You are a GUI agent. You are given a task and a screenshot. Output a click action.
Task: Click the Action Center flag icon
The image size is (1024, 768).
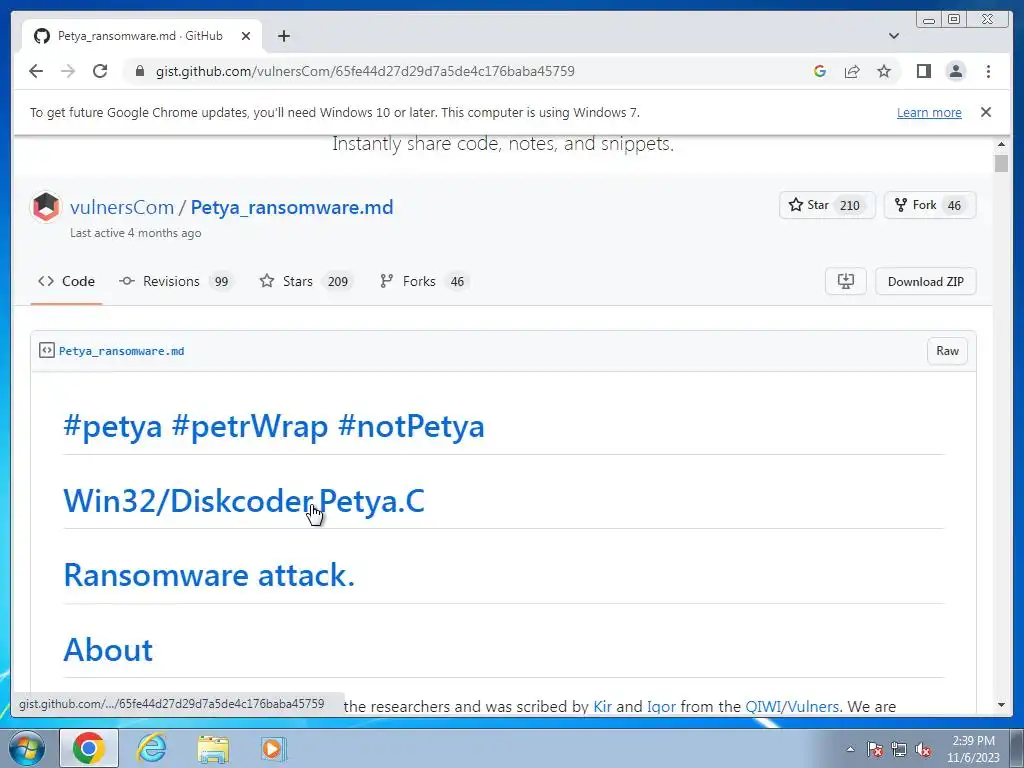(x=874, y=749)
